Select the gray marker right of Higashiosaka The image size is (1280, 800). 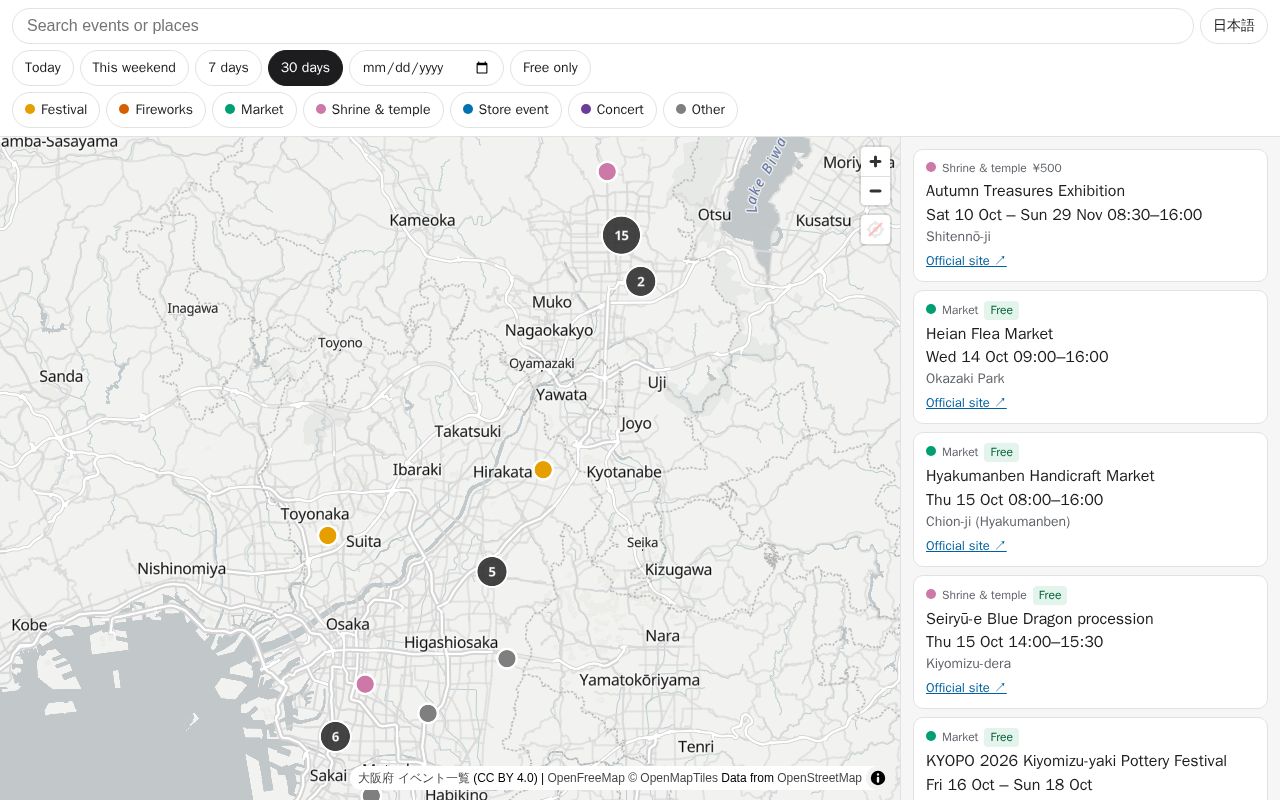pyautogui.click(x=507, y=658)
